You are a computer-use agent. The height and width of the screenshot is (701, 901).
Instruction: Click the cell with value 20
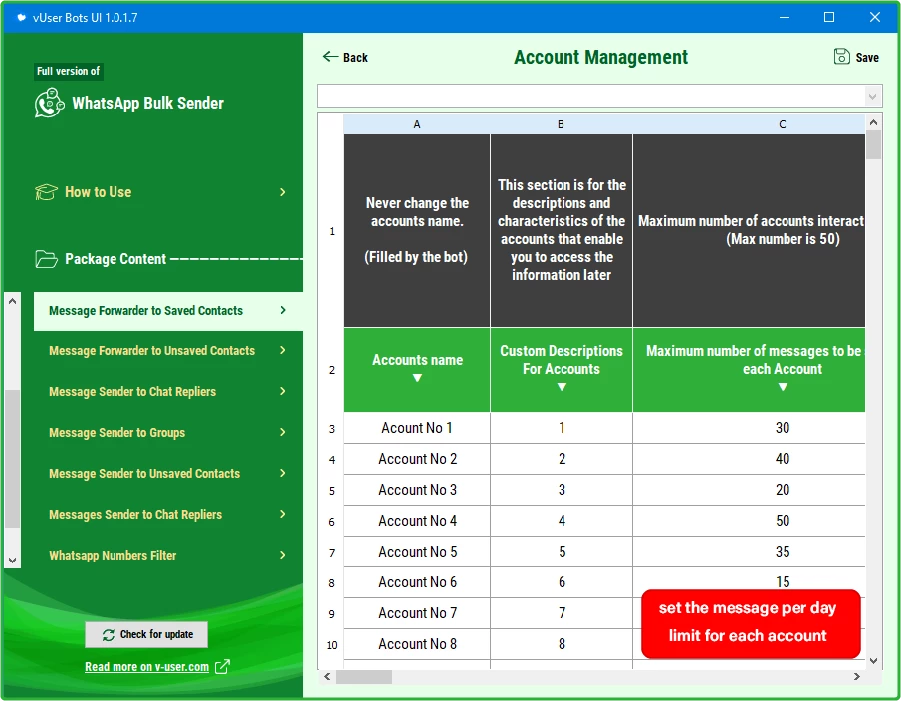749,490
